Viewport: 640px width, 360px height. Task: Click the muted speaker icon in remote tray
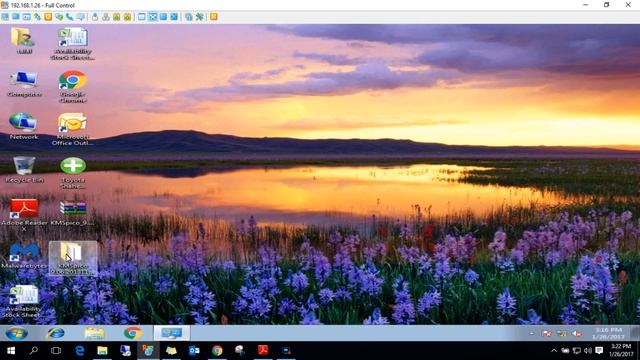[x=577, y=333]
